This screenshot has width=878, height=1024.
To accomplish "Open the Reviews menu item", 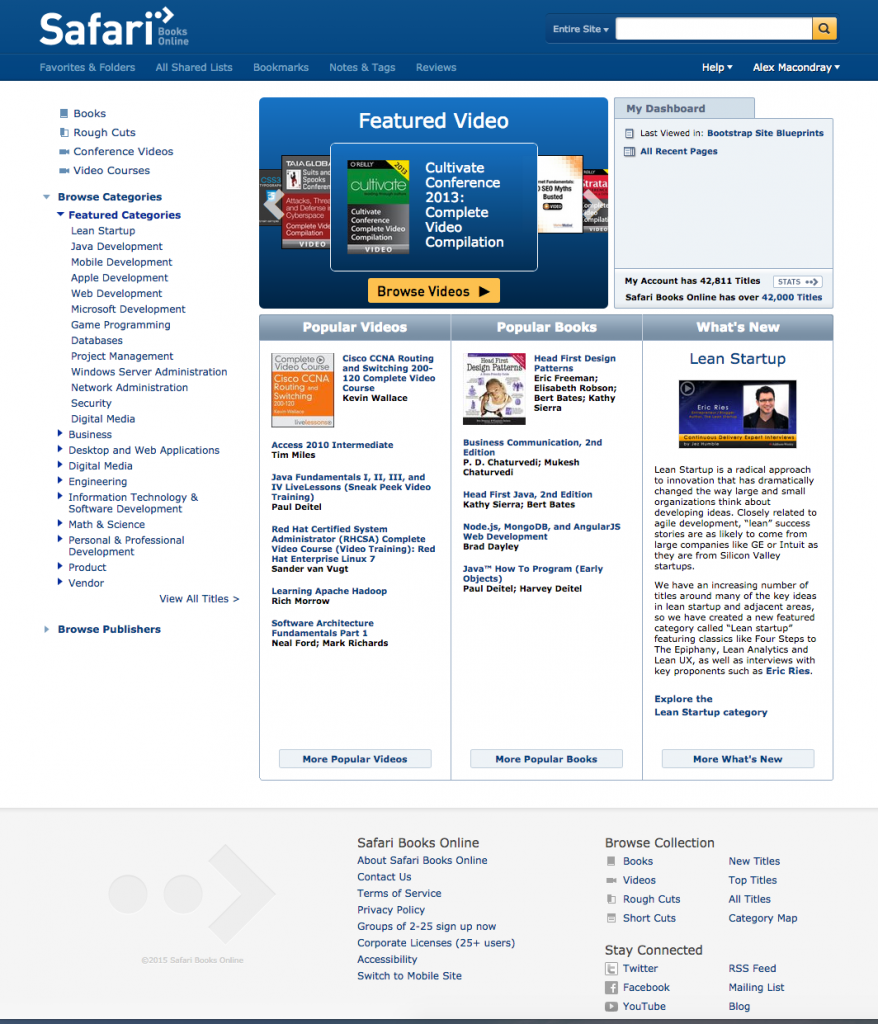I will click(436, 67).
